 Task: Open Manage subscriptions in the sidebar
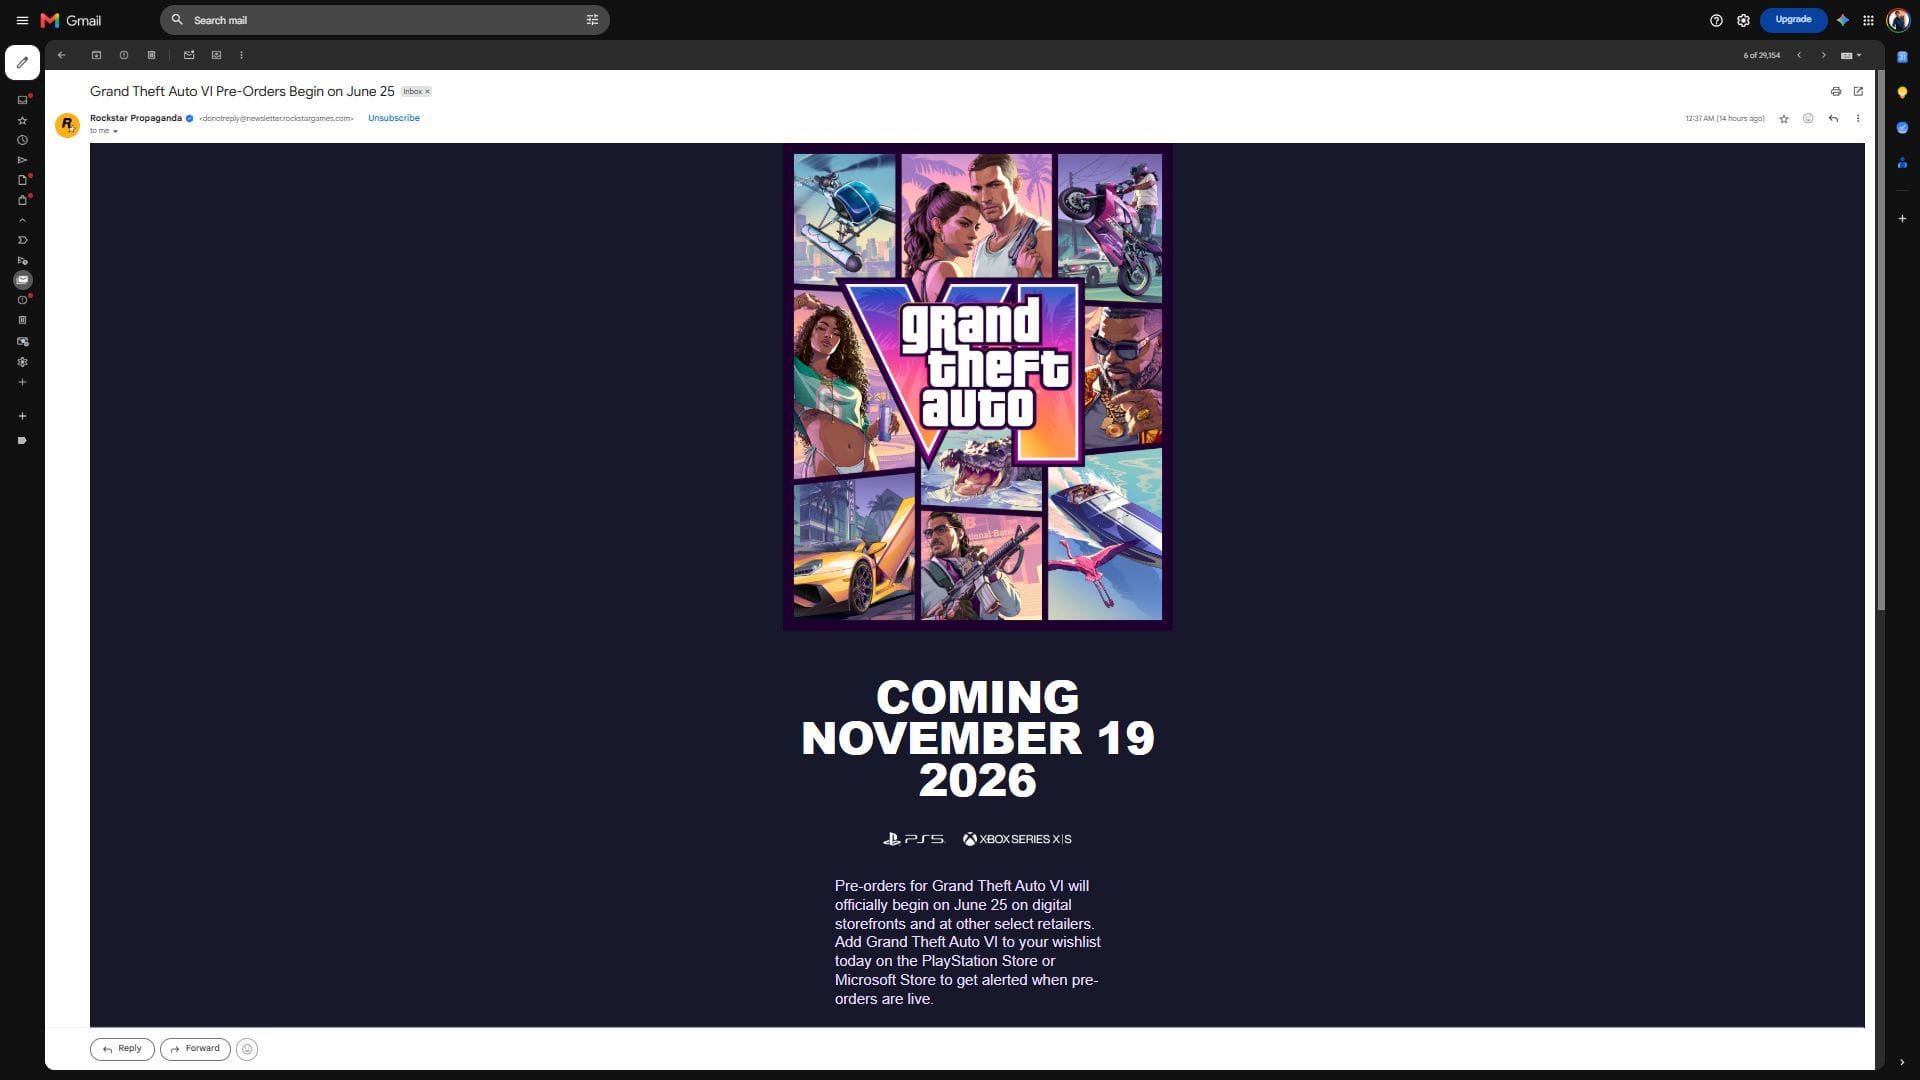tap(22, 341)
